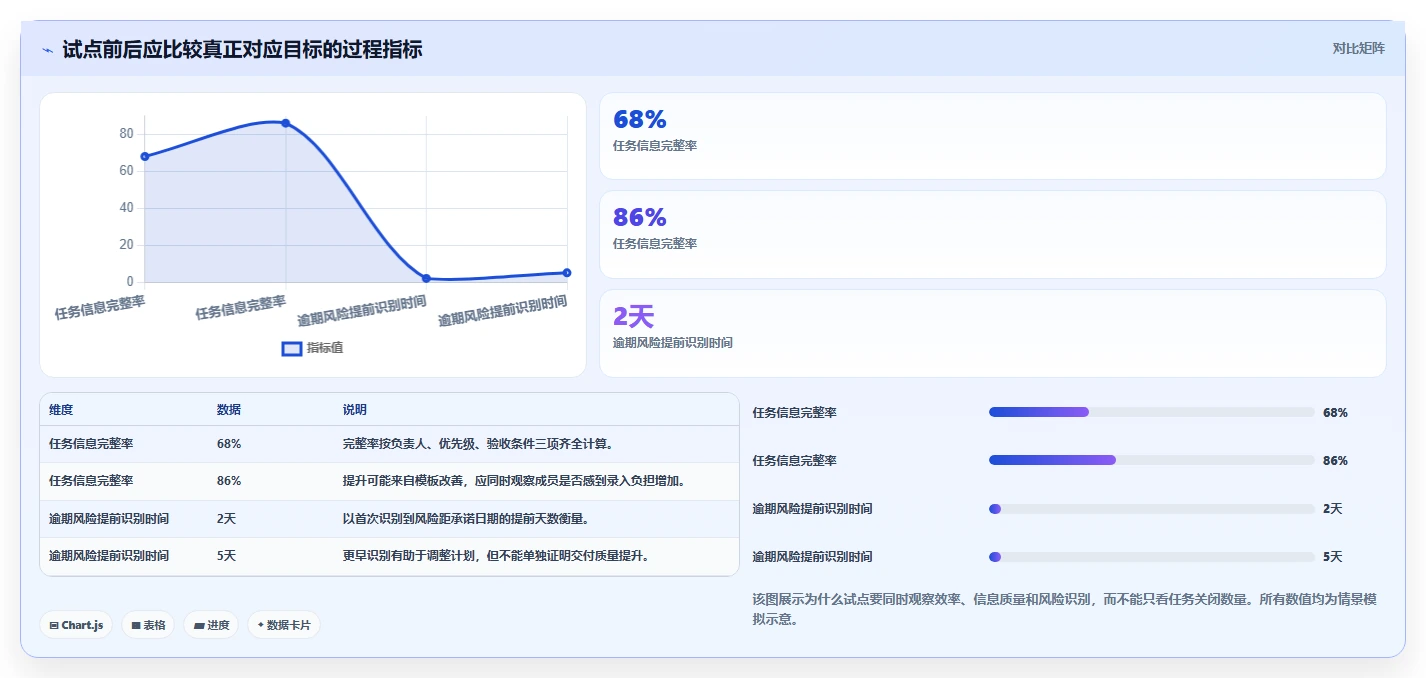Click the y-axis label 40 on the chart
The width and height of the screenshot is (1426, 678).
pos(126,208)
